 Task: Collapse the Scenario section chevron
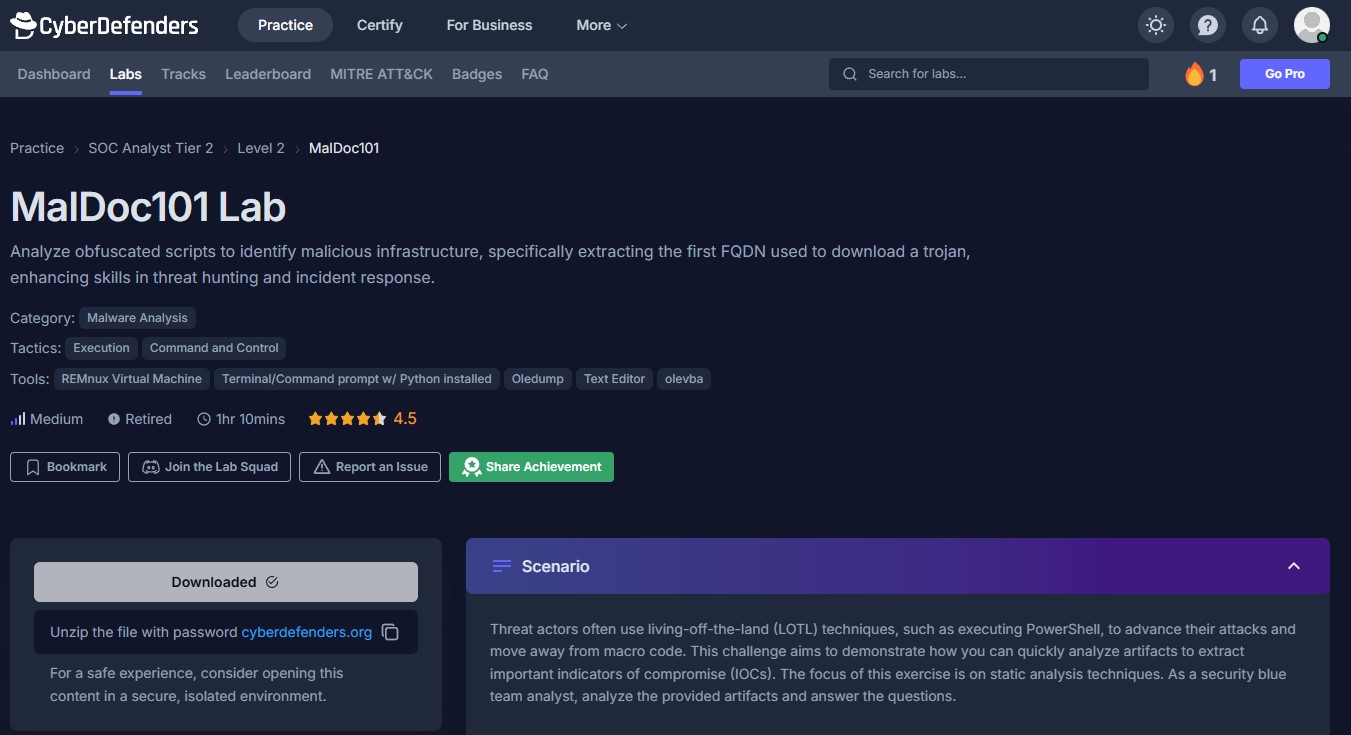coord(1294,566)
